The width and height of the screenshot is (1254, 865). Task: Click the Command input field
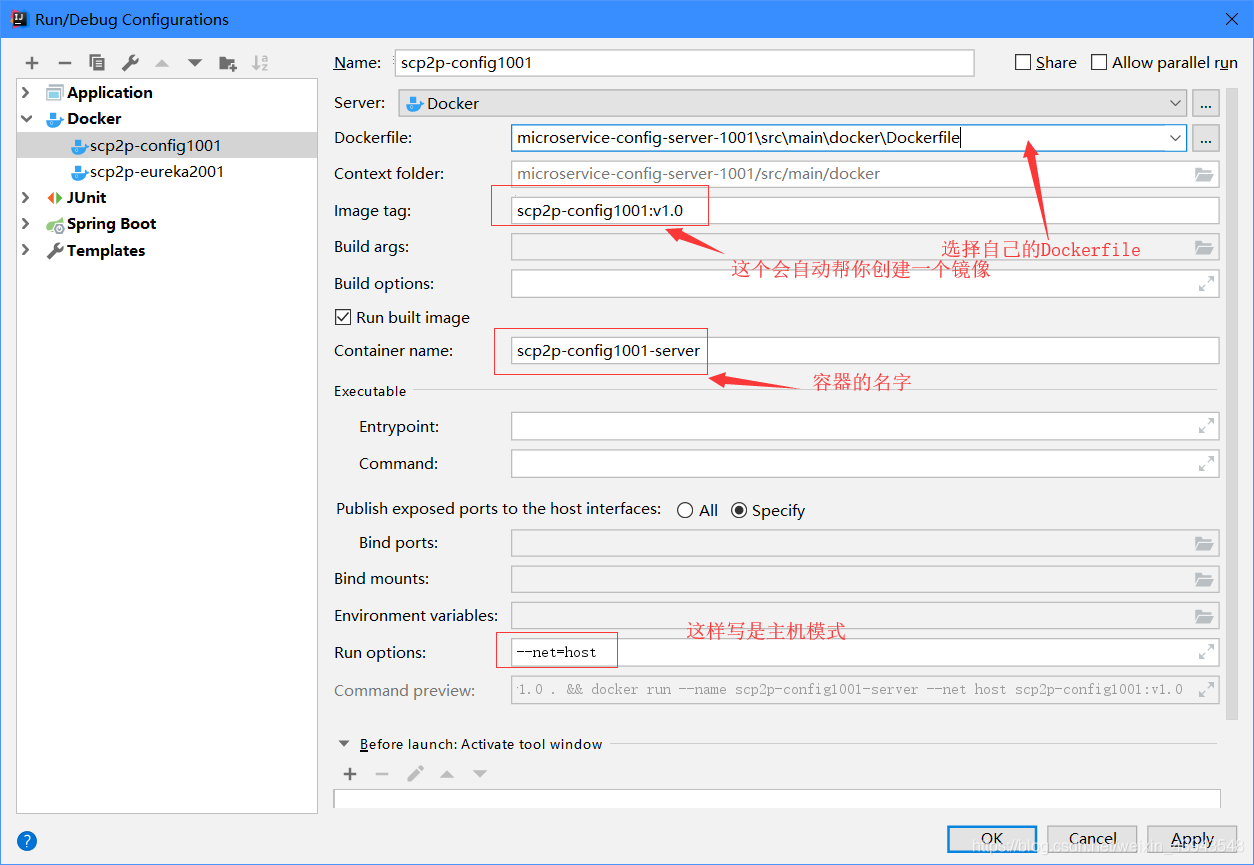[x=865, y=464]
